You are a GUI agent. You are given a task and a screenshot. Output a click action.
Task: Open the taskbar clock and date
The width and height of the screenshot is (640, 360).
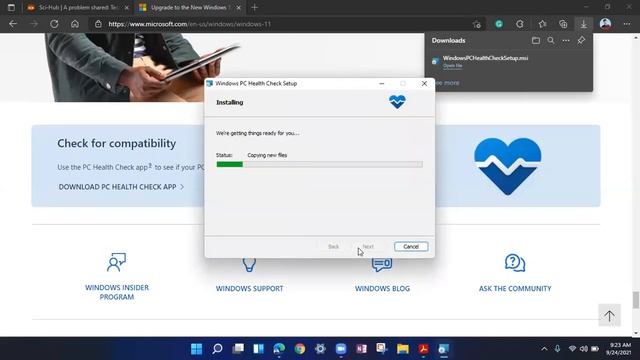[619, 349]
